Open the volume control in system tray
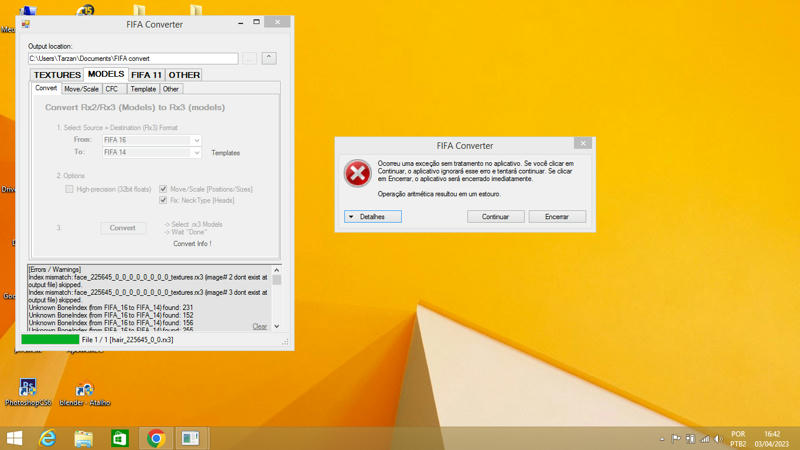 point(718,439)
